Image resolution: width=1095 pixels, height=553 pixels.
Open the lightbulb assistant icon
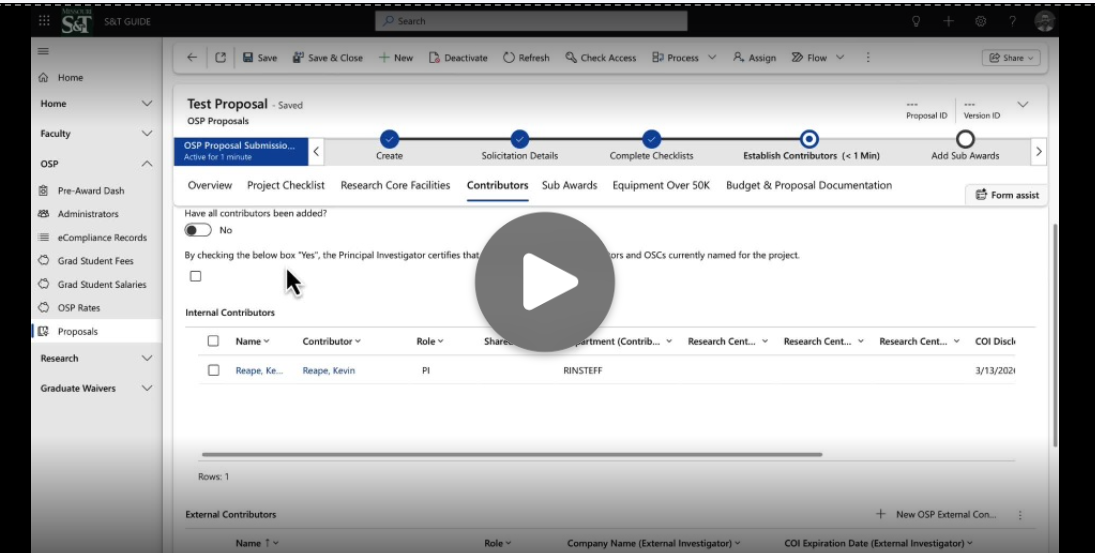click(x=916, y=21)
